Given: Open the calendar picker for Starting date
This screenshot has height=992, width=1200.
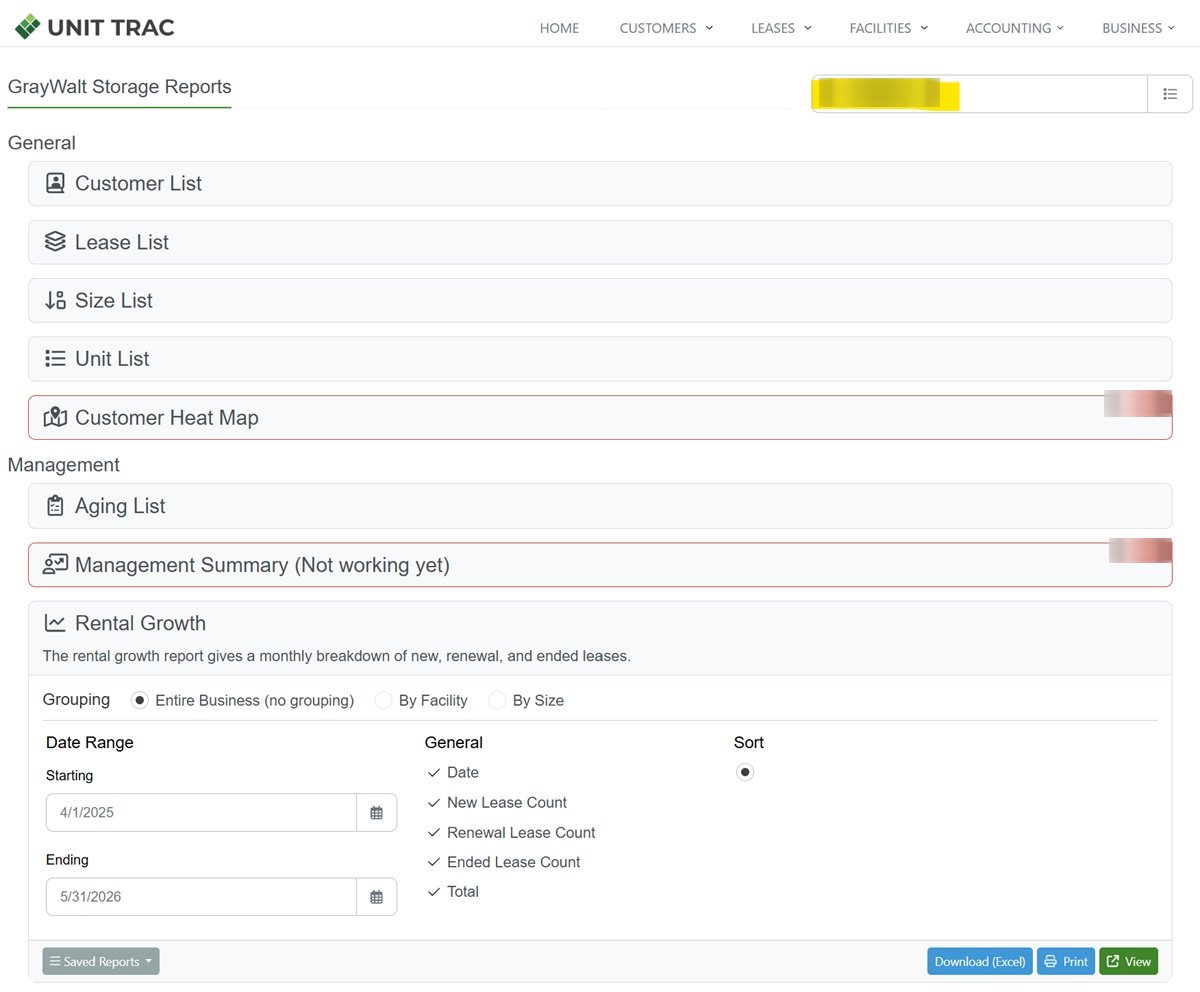Looking at the screenshot, I should point(377,813).
